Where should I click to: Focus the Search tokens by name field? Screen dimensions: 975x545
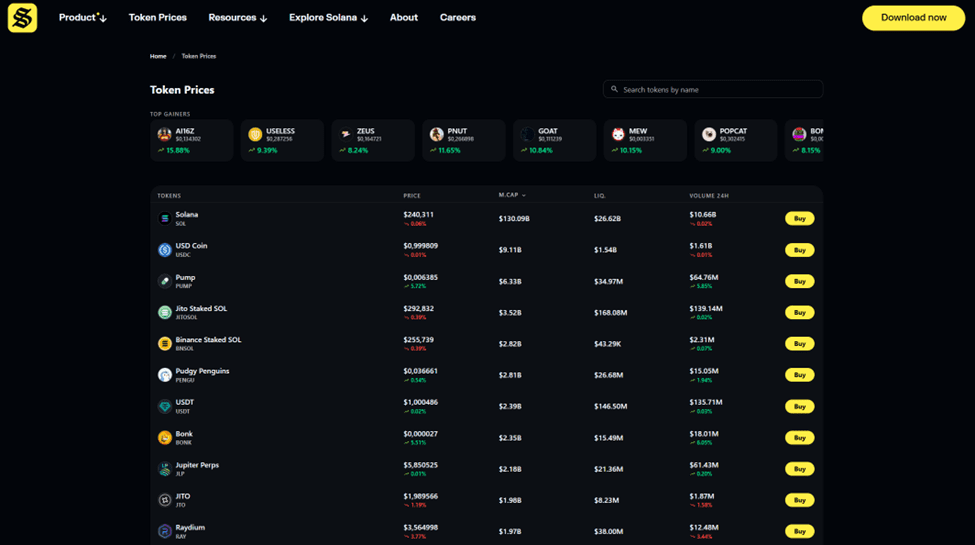[713, 89]
